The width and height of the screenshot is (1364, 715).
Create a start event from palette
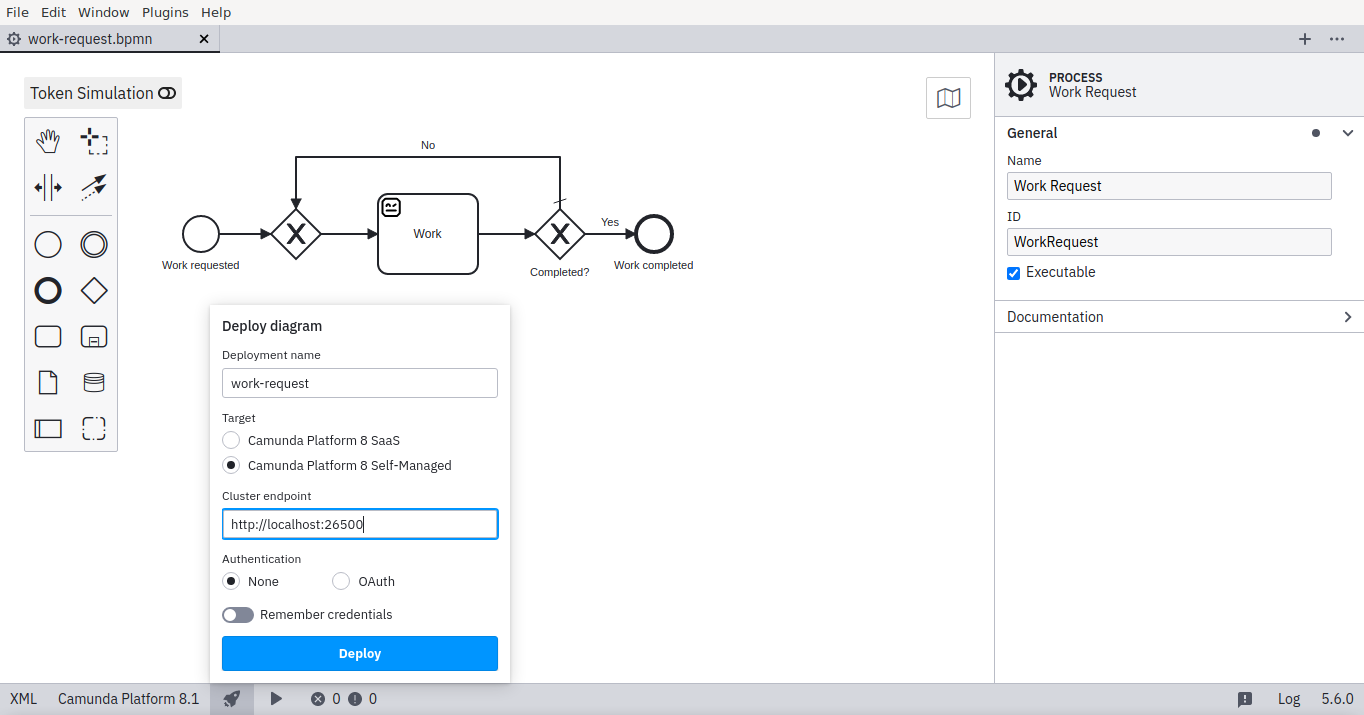tap(48, 244)
